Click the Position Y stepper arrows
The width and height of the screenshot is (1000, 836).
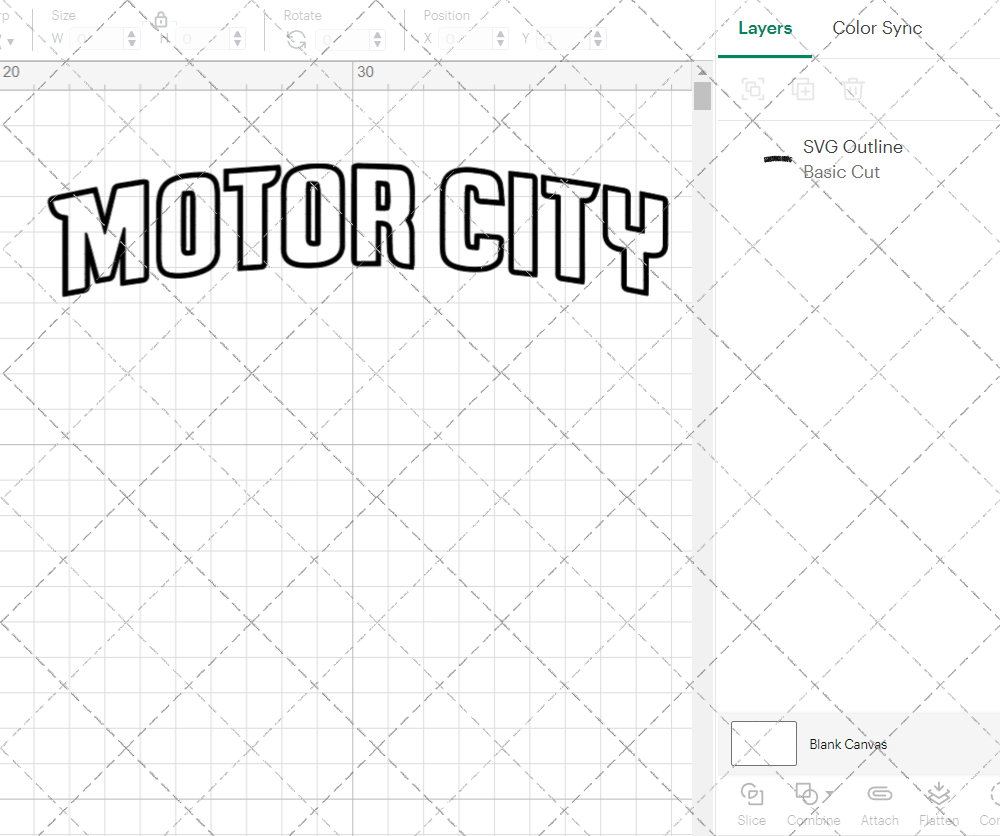pyautogui.click(x=598, y=40)
